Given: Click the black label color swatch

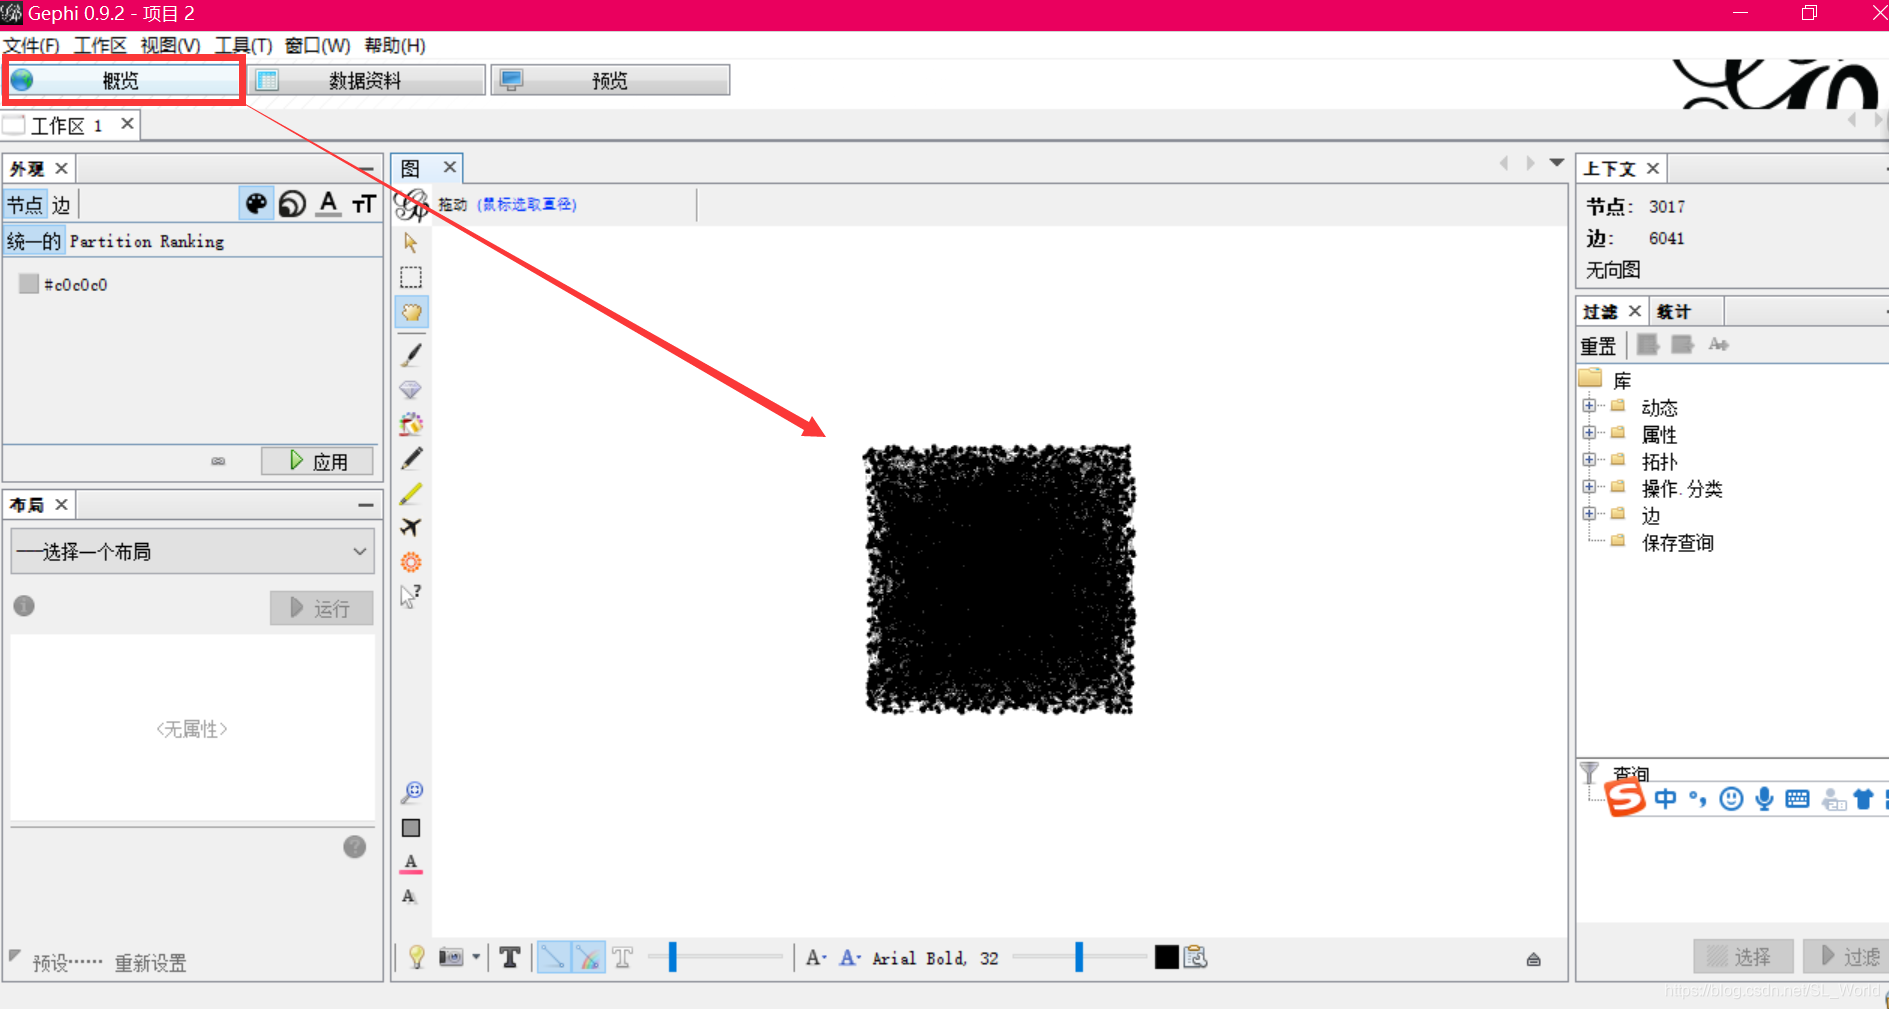Looking at the screenshot, I should [x=1166, y=957].
